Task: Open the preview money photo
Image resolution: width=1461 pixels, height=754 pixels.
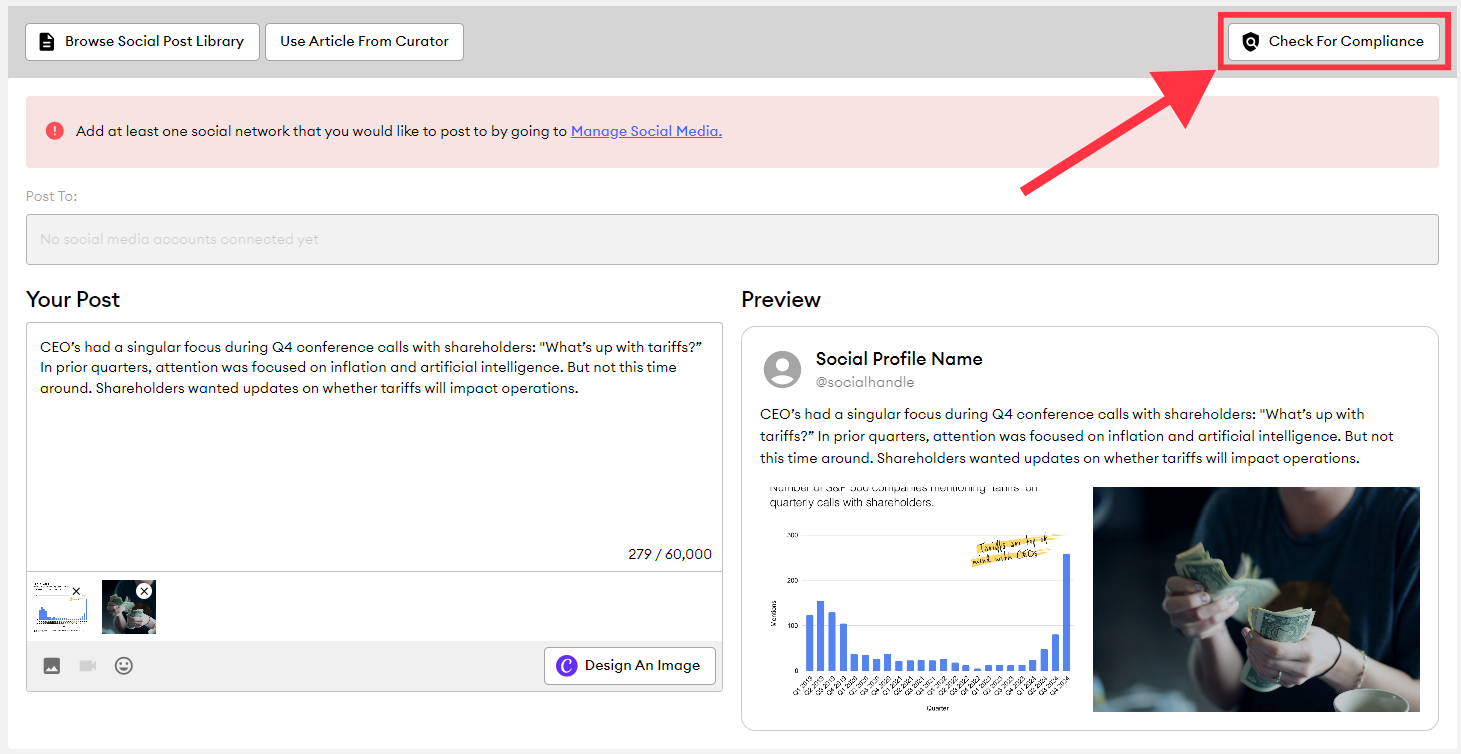Action: [x=1256, y=599]
